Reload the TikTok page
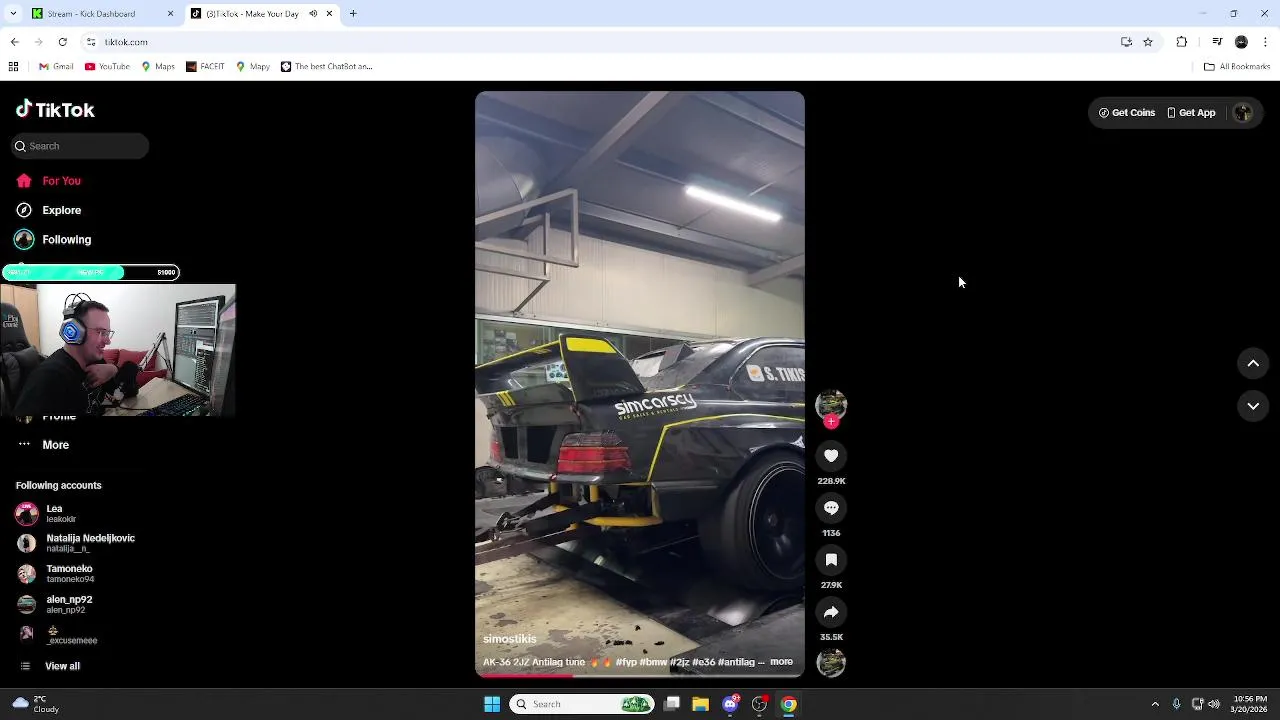Screen dimensions: 1280x720 [x=63, y=42]
